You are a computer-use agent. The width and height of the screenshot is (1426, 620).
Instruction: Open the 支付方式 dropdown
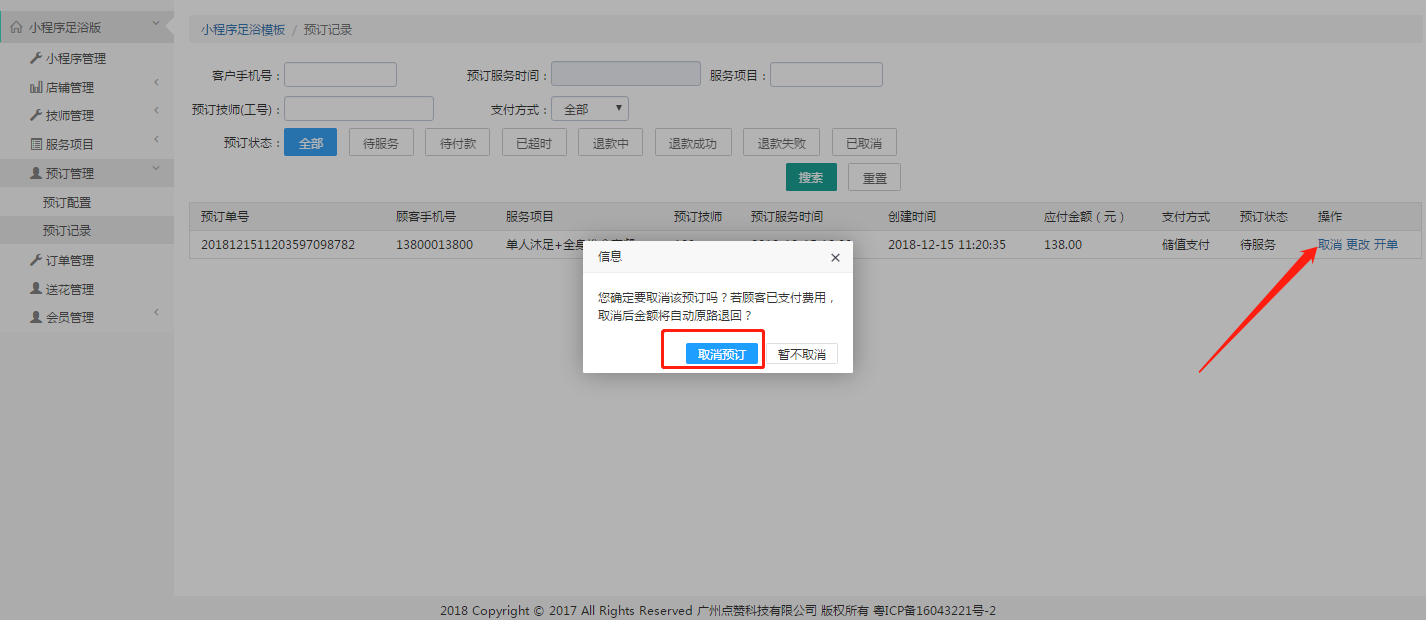[590, 109]
